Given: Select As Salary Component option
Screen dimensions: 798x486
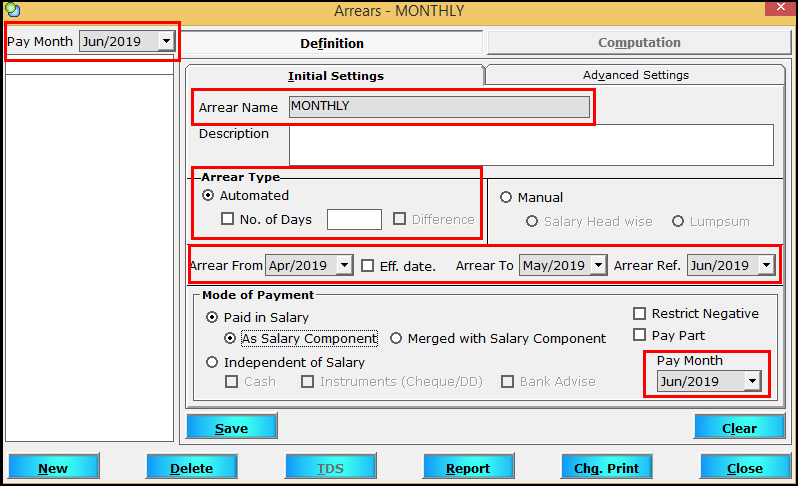Looking at the screenshot, I should (230, 338).
